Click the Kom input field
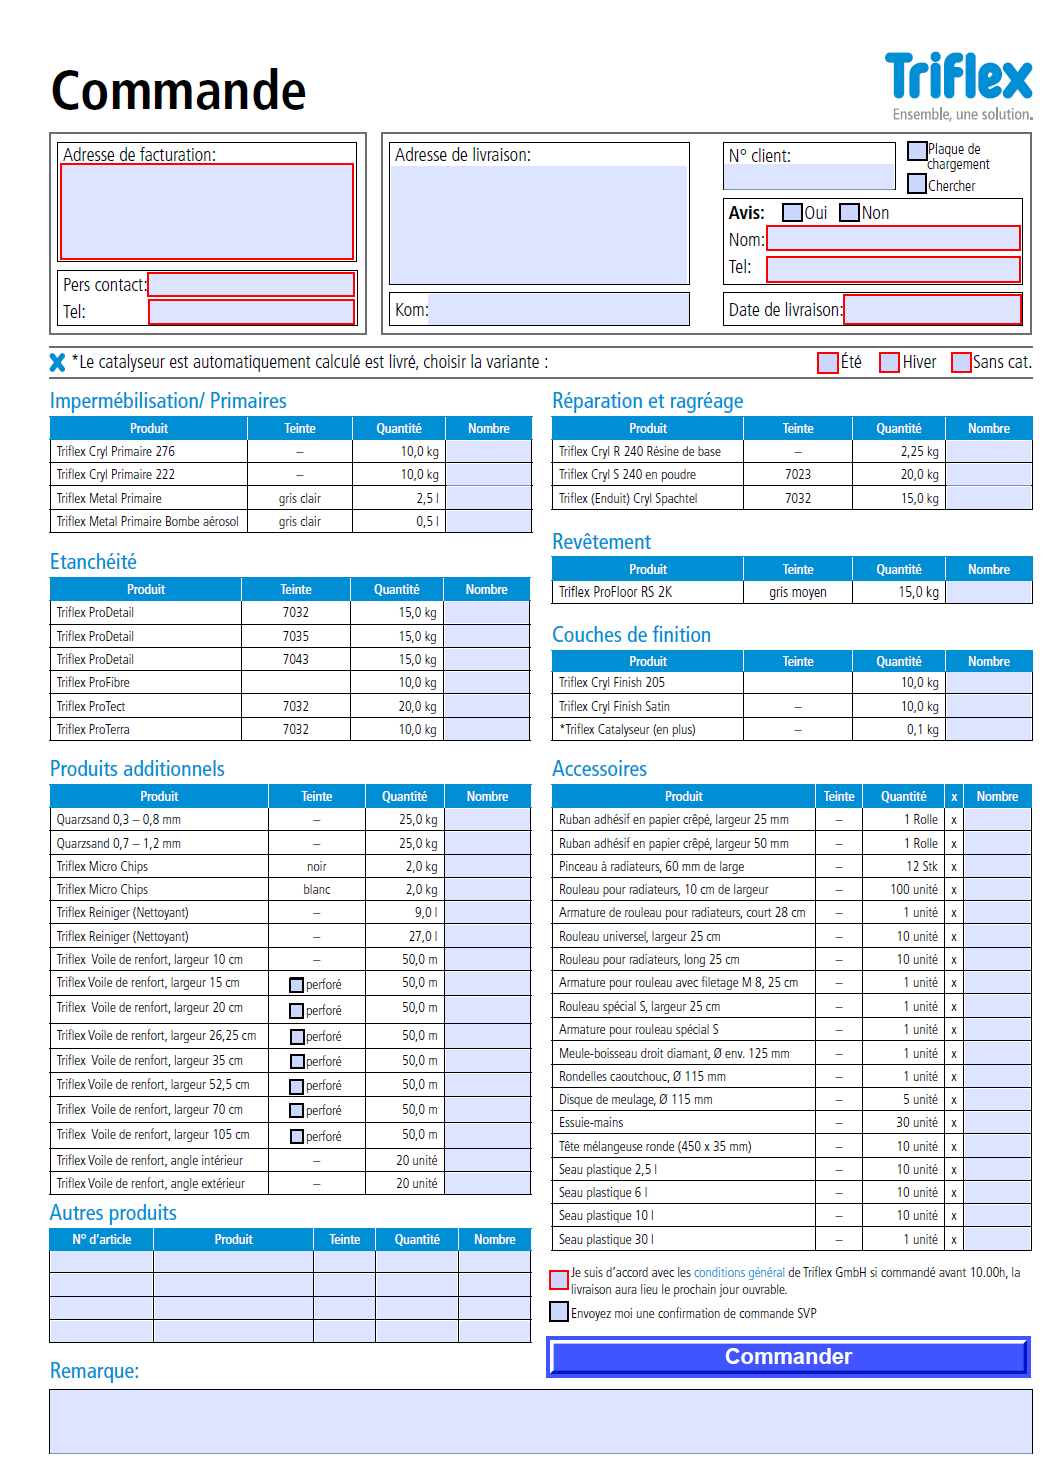 pyautogui.click(x=558, y=309)
